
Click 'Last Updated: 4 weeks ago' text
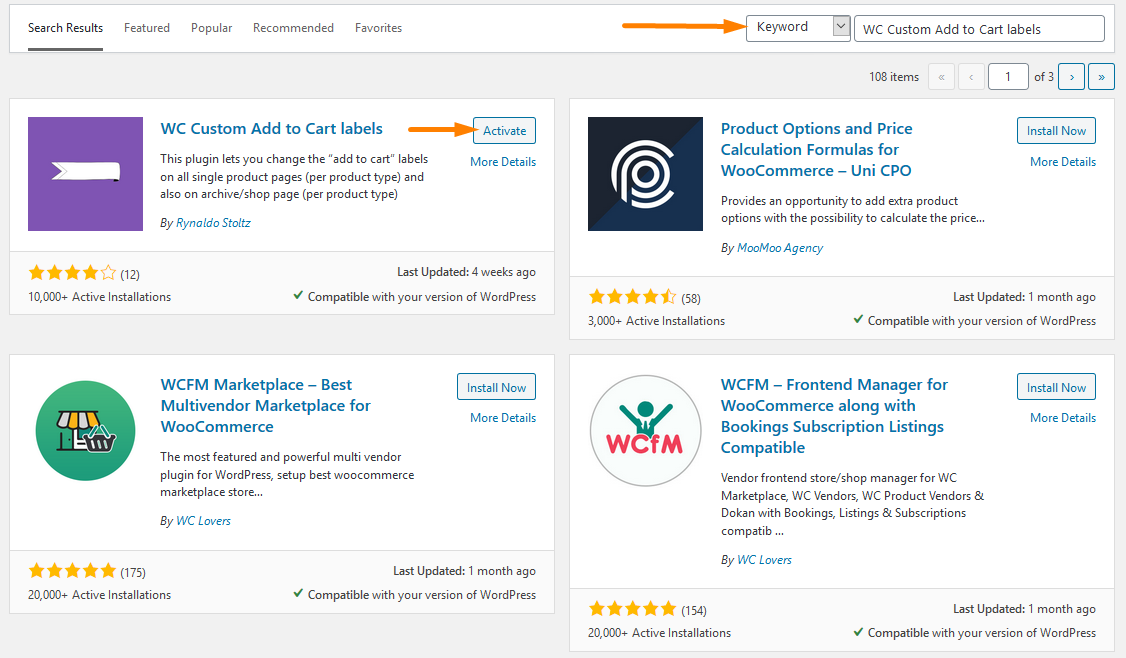(x=466, y=272)
